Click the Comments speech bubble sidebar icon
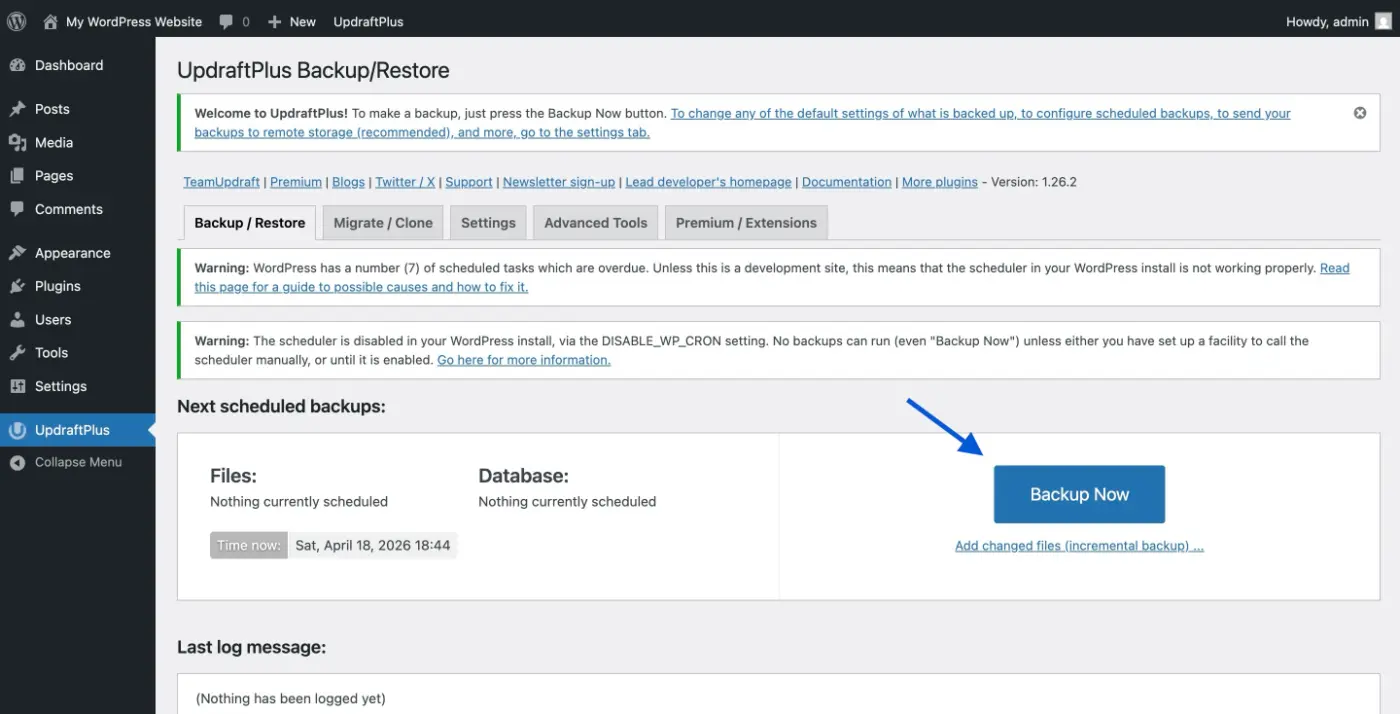 click(17, 209)
